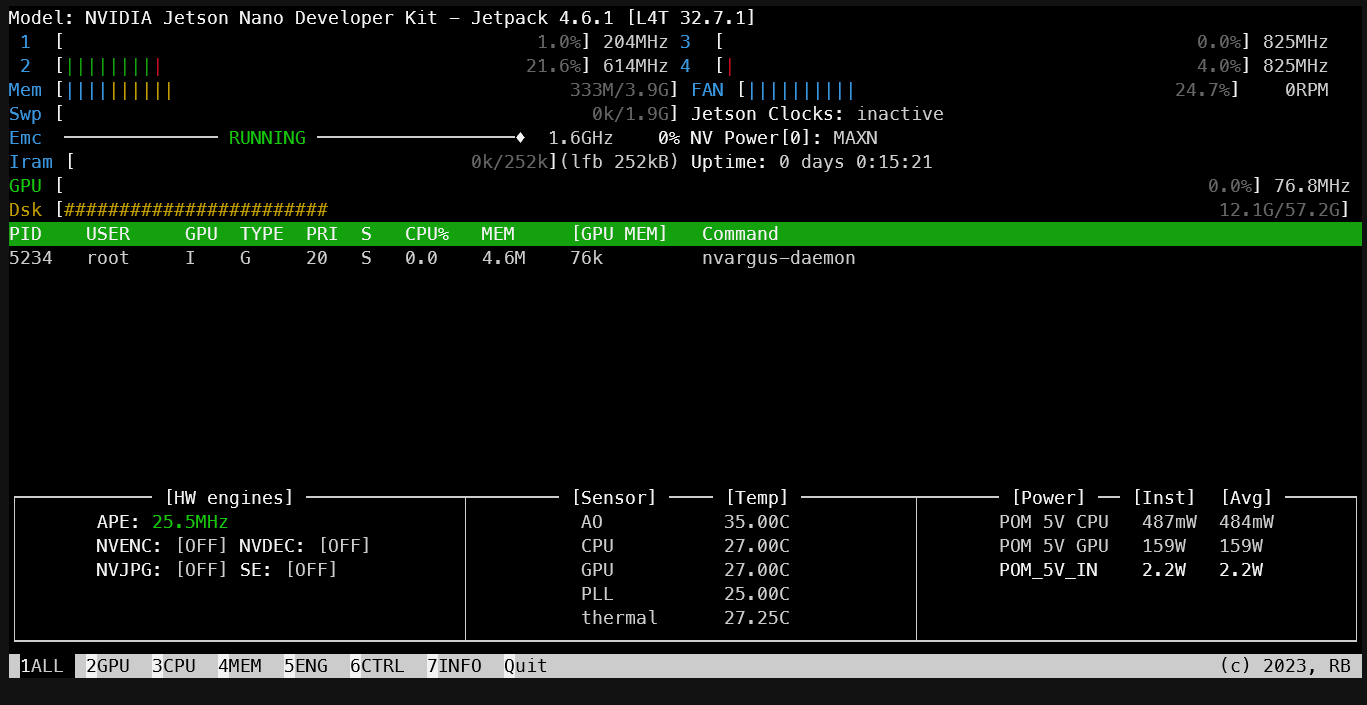Click the Emc RUNNING status
1367x705 pixels.
click(x=267, y=138)
